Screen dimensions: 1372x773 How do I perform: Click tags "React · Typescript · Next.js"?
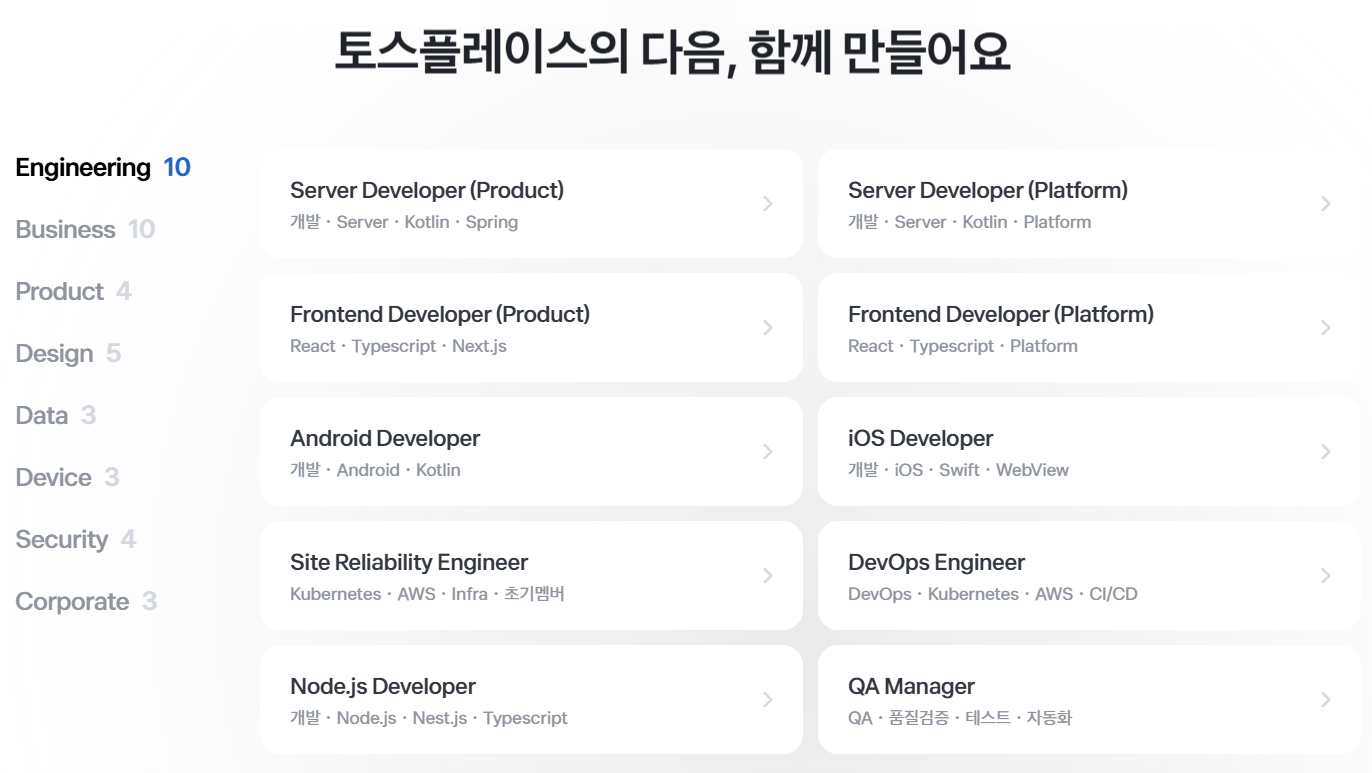point(398,346)
